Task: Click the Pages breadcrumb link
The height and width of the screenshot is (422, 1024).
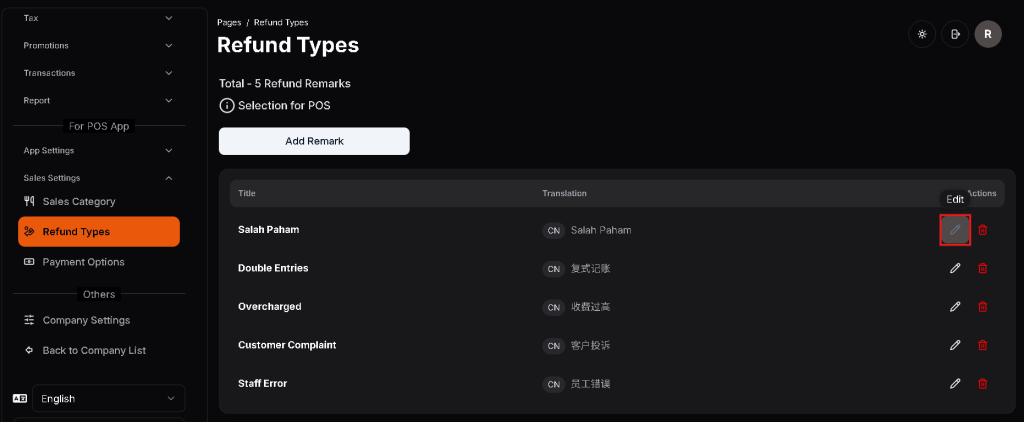Action: coord(229,22)
